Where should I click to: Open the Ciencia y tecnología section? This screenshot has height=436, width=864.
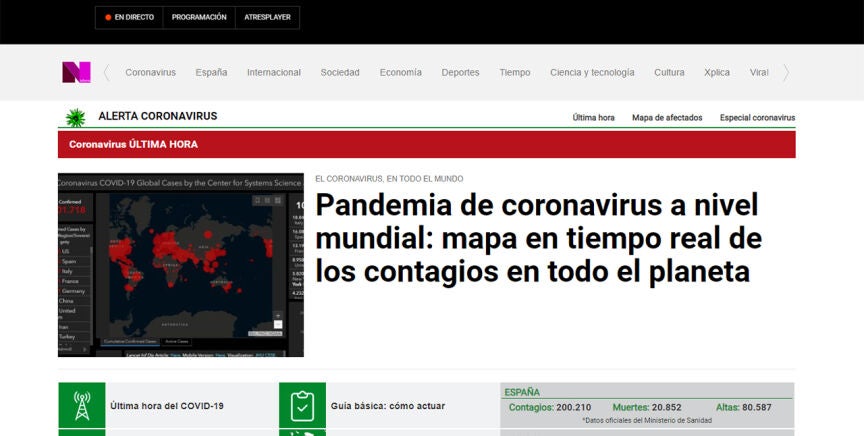click(592, 72)
